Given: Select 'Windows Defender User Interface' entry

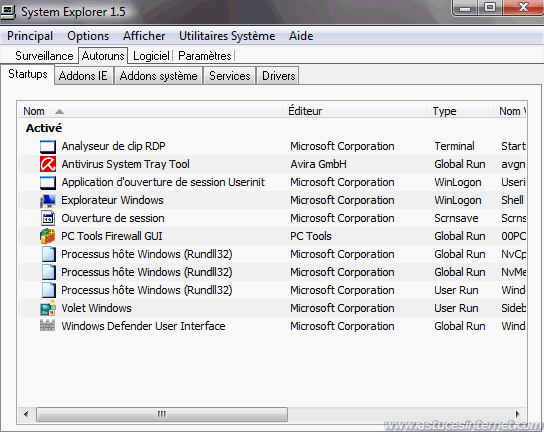Looking at the screenshot, I should (143, 326).
